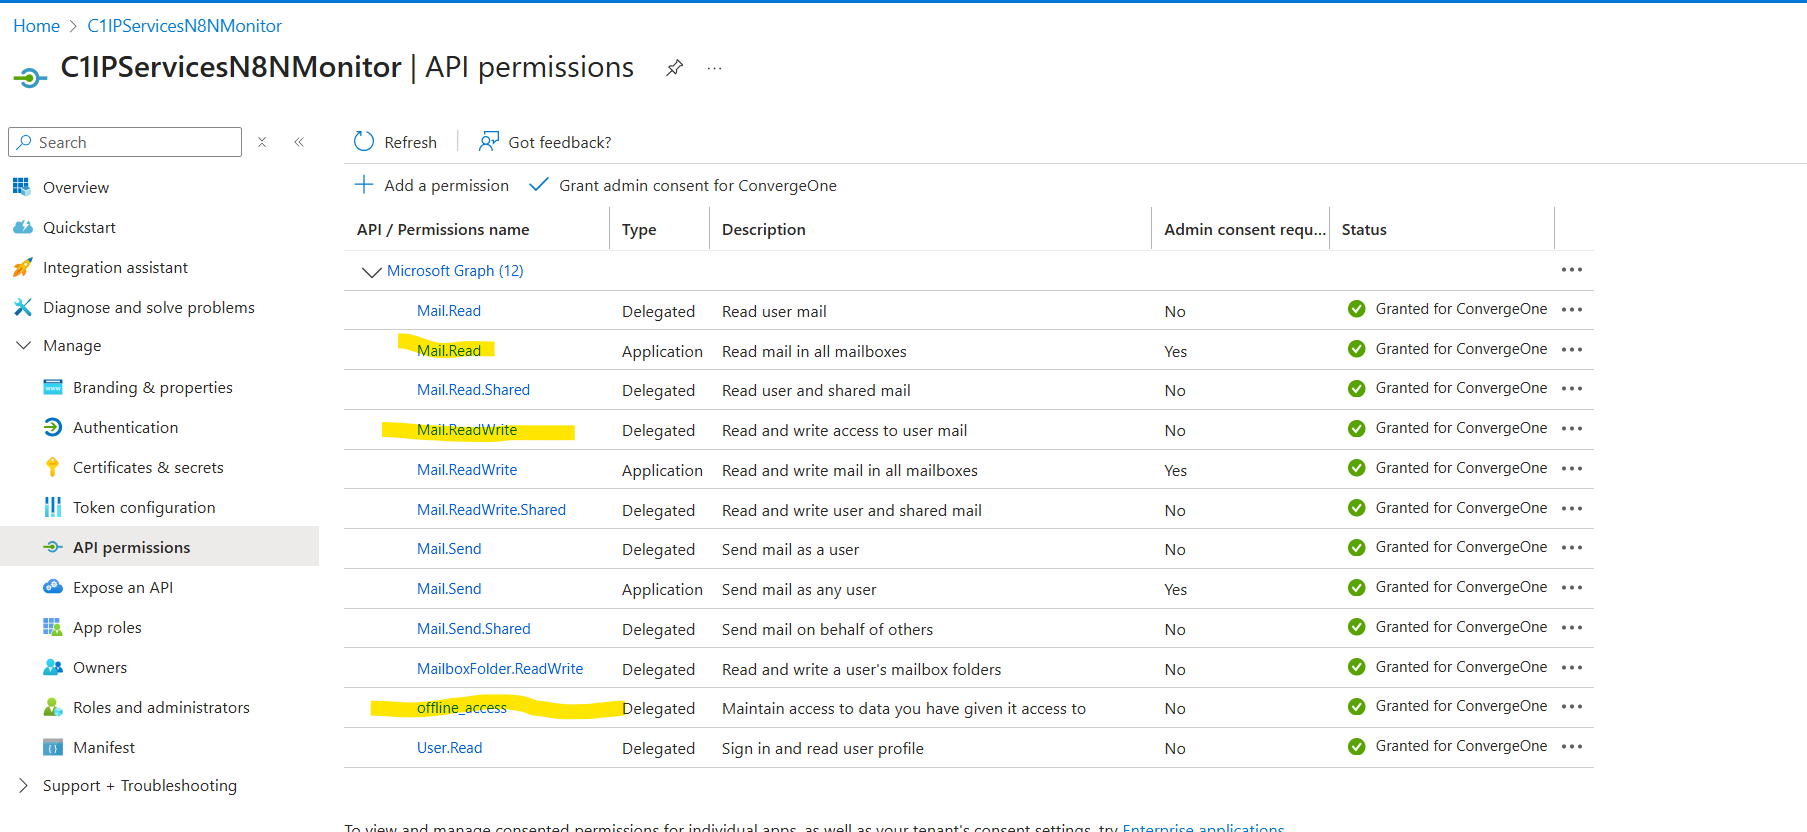Open Diagnose and solve problems
The height and width of the screenshot is (832, 1807).
point(148,307)
